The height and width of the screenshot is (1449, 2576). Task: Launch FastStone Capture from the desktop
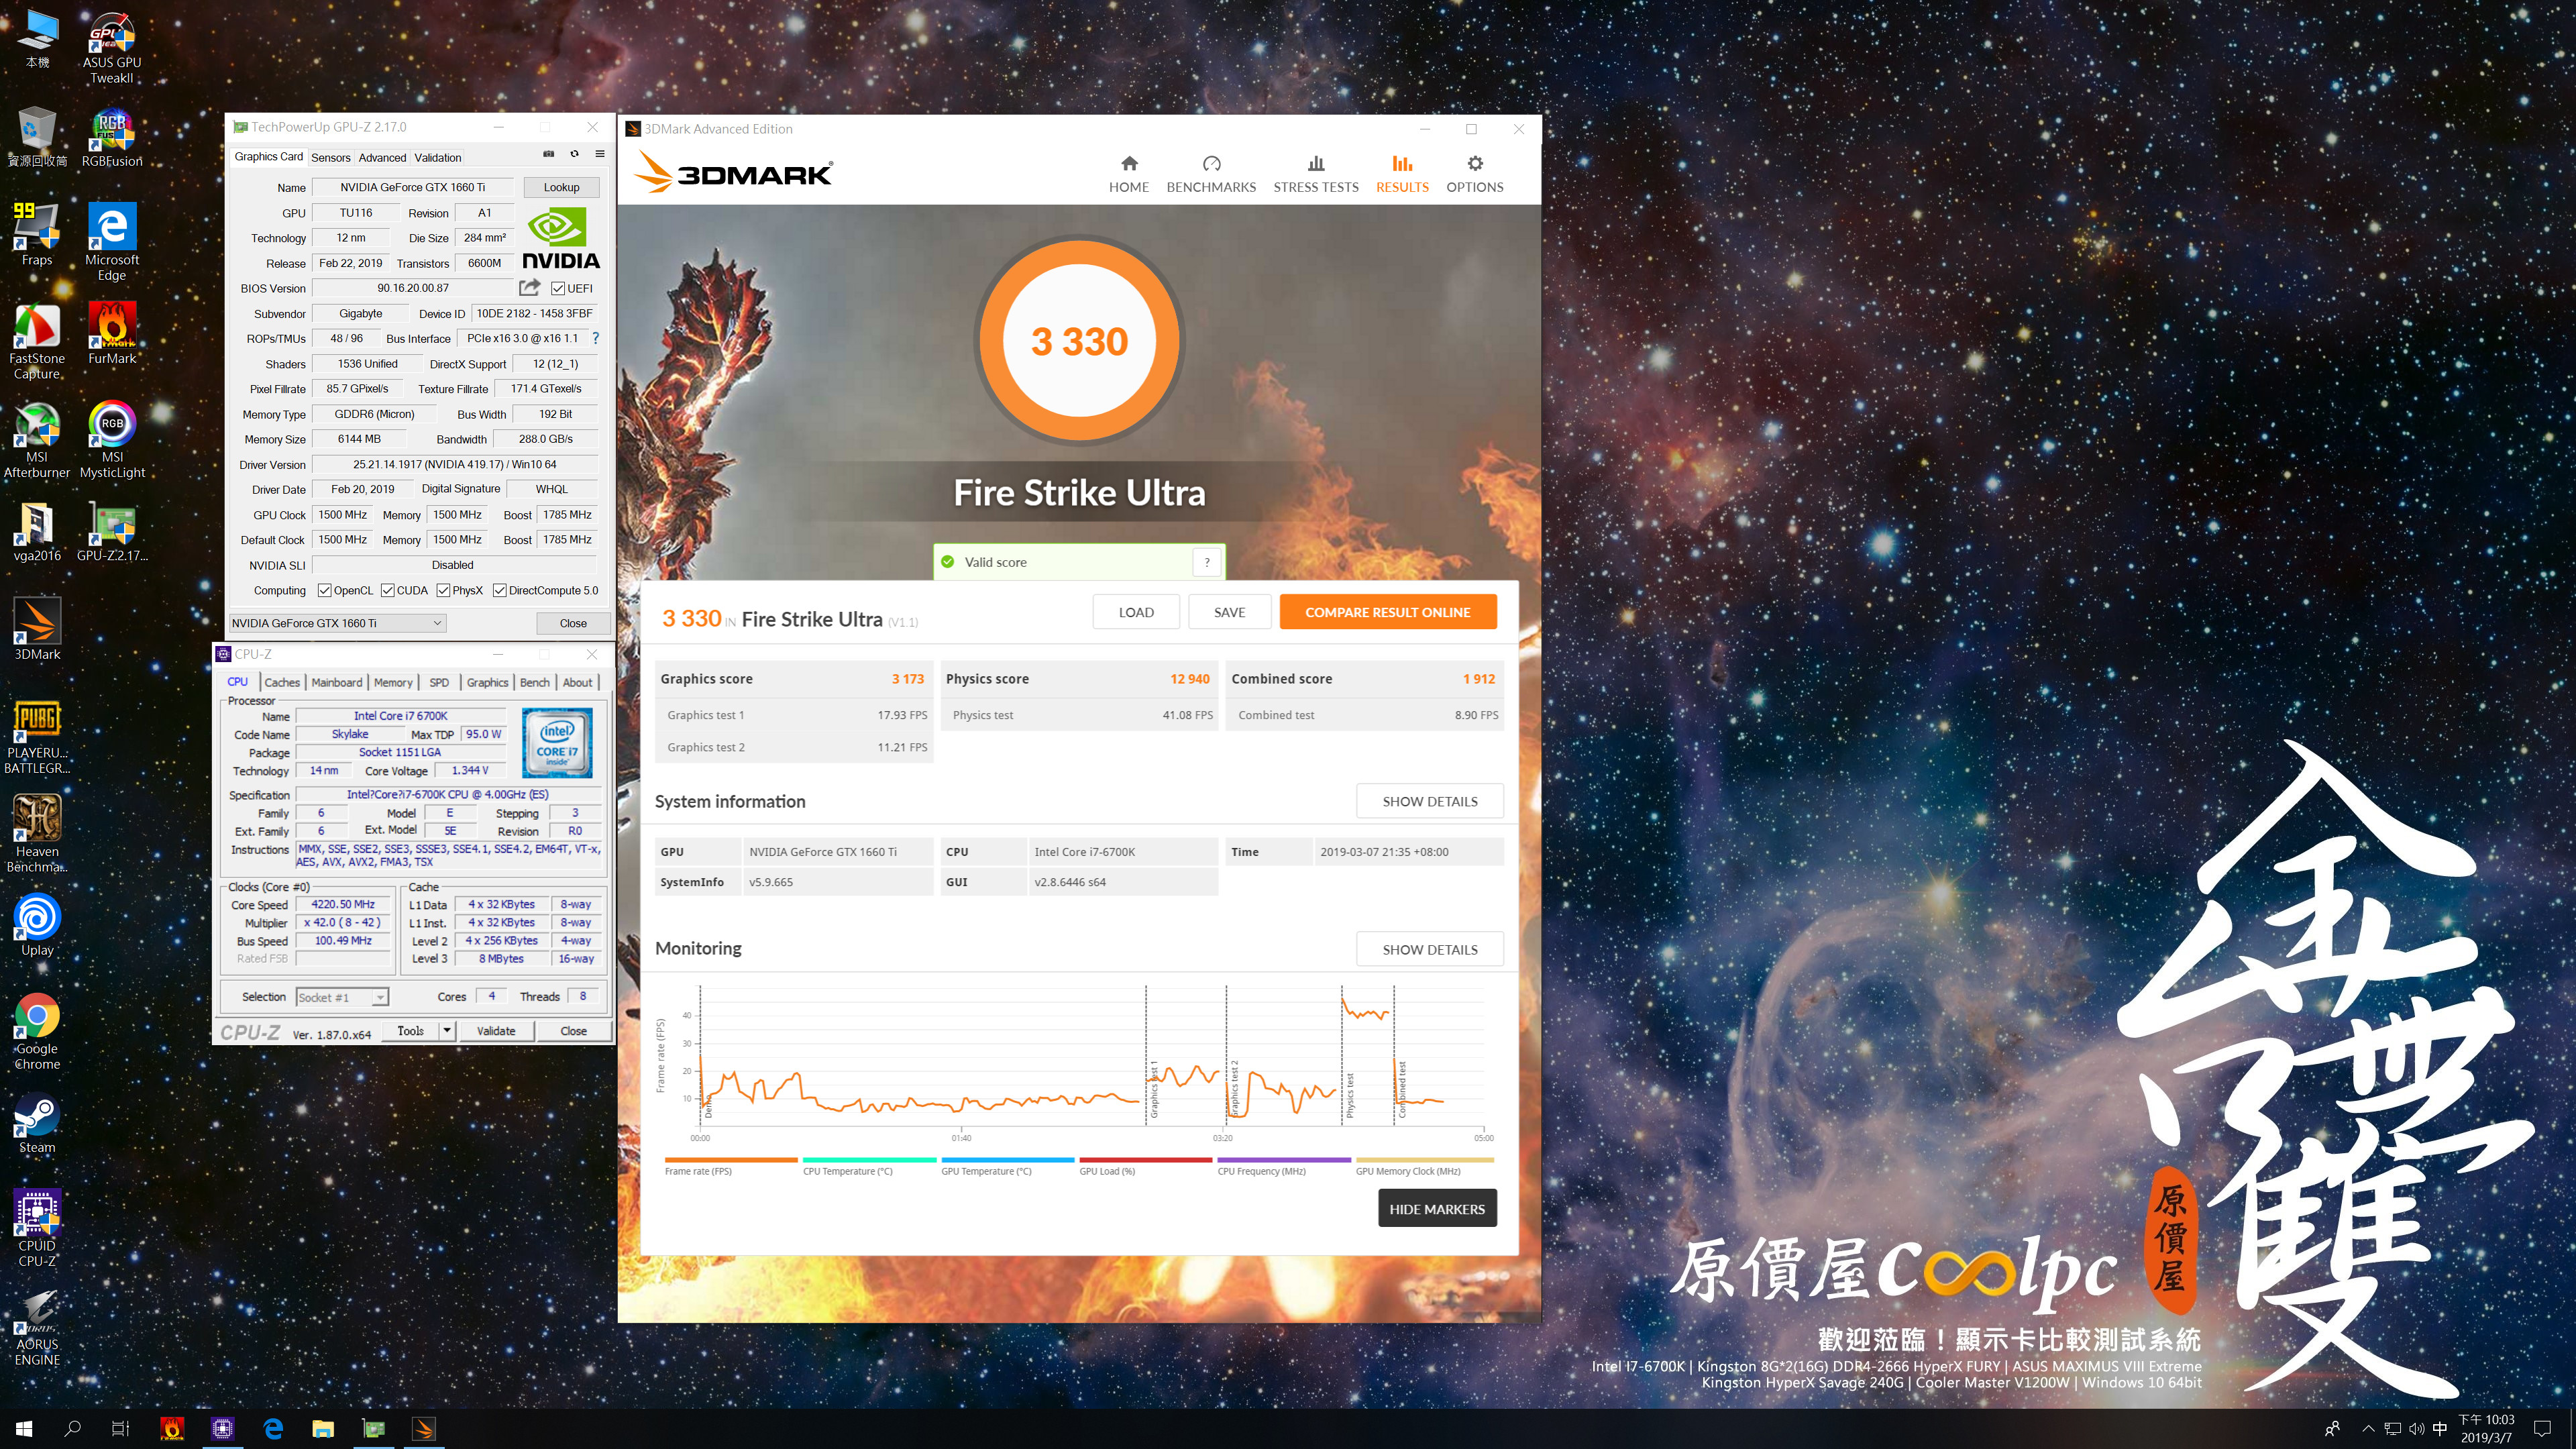point(37,341)
